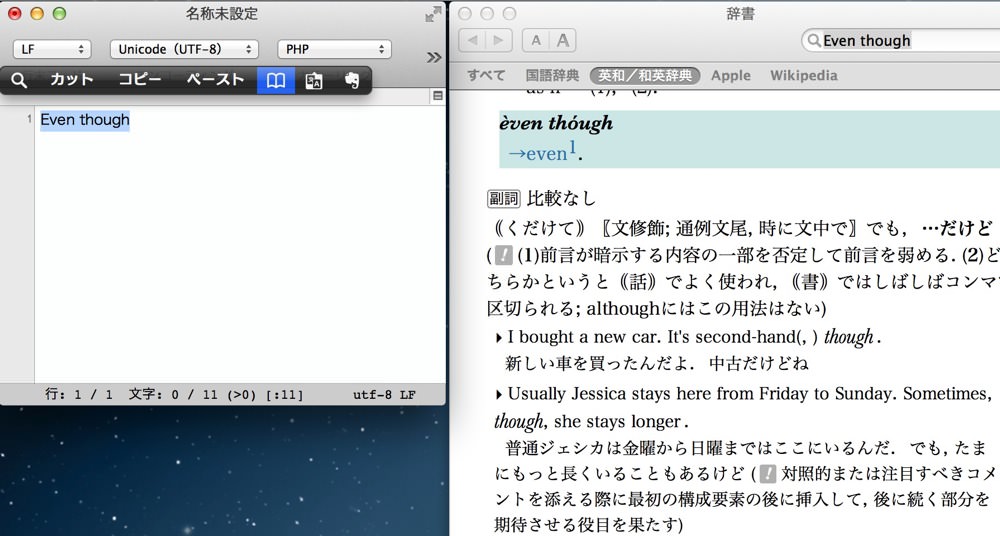
Task: Decrease dictionary font size small A
Action: coord(536,40)
